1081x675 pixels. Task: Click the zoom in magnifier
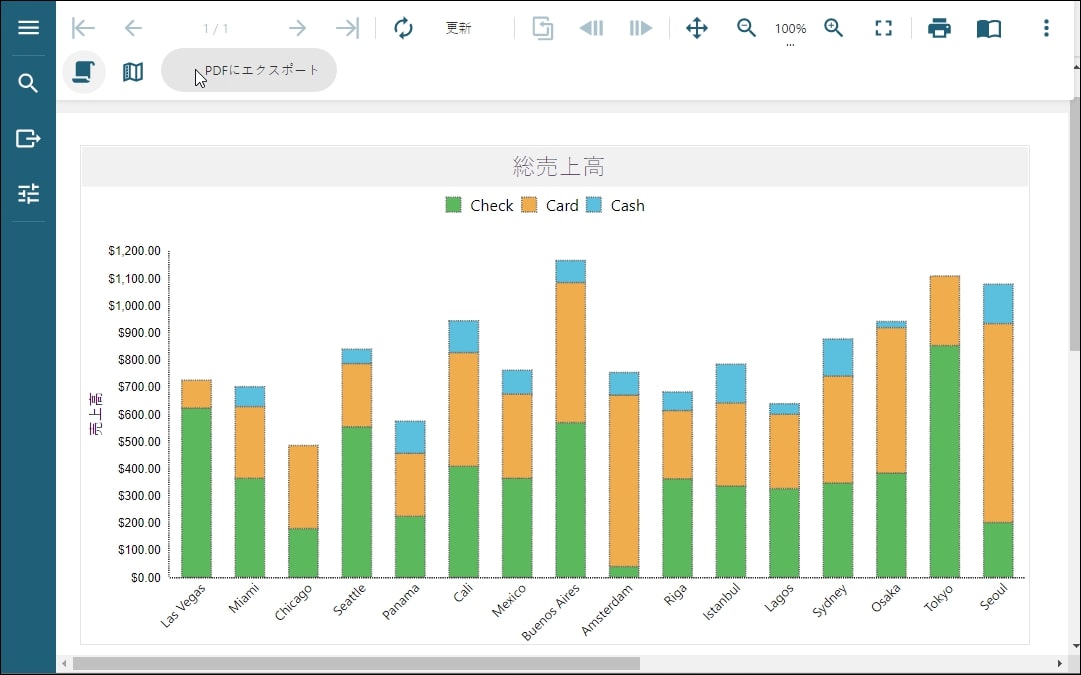(x=834, y=28)
